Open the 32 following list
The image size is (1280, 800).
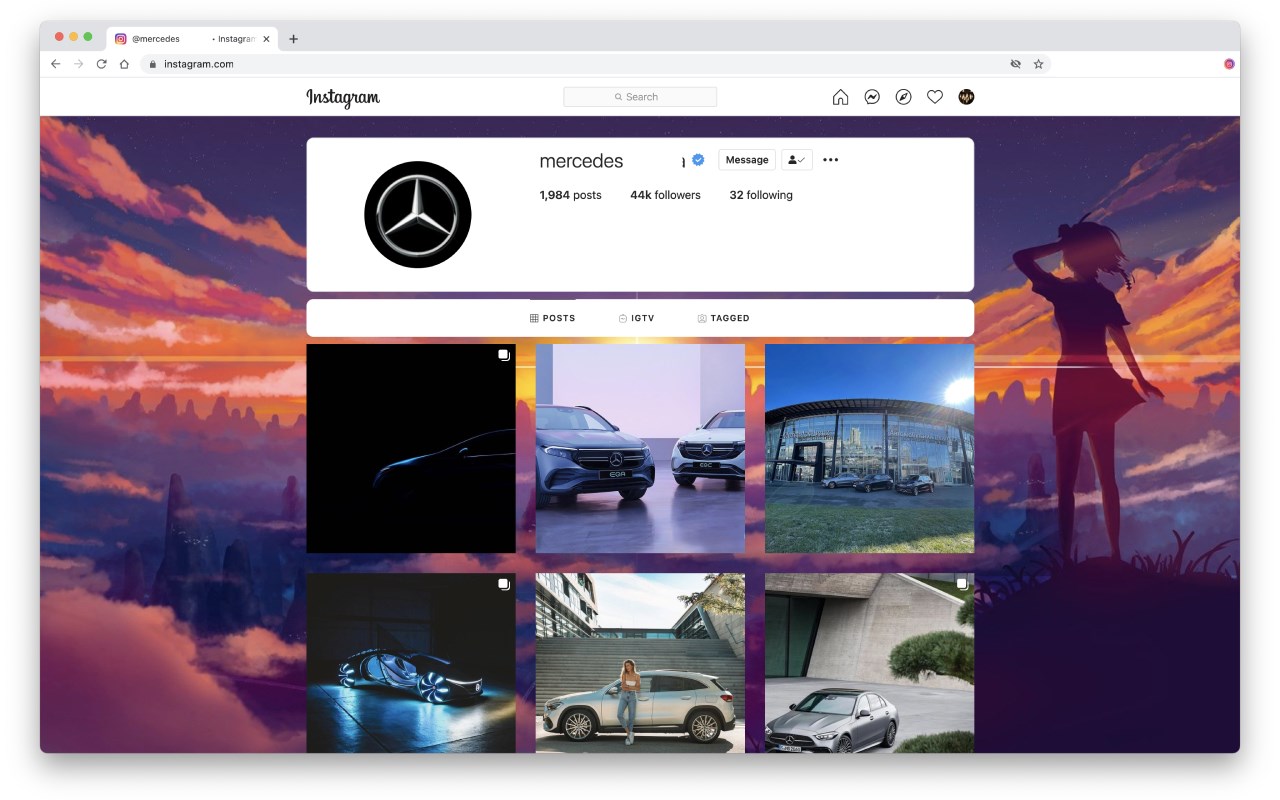point(761,195)
